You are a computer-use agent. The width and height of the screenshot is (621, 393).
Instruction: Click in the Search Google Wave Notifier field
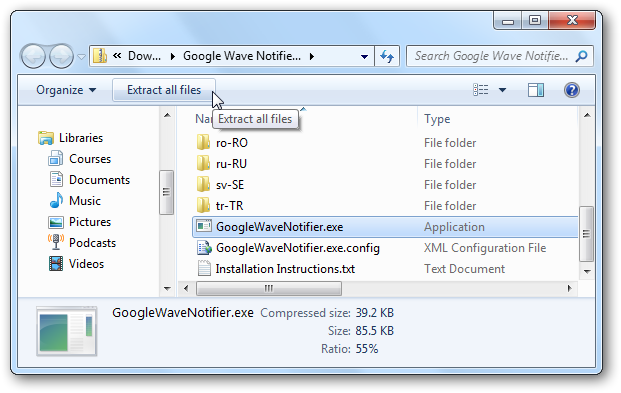pos(491,56)
